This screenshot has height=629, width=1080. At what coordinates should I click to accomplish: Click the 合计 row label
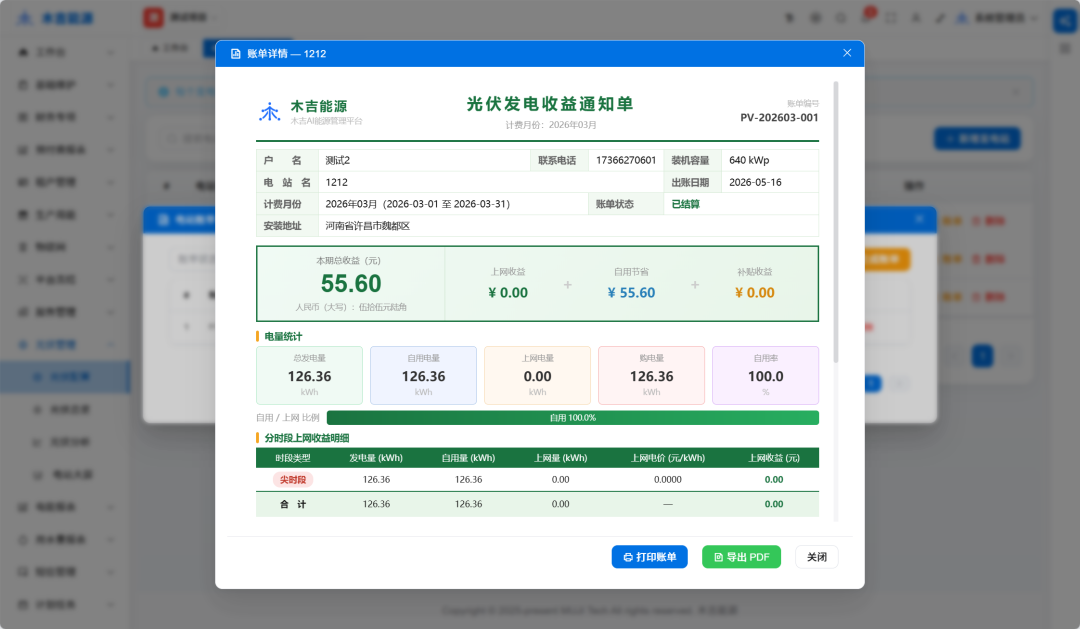click(293, 504)
